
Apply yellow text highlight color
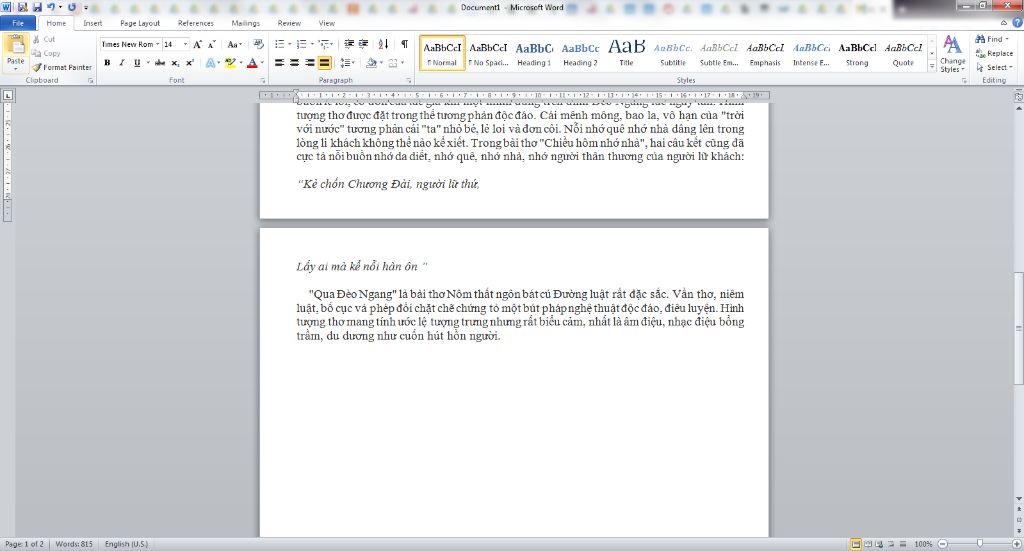230,63
